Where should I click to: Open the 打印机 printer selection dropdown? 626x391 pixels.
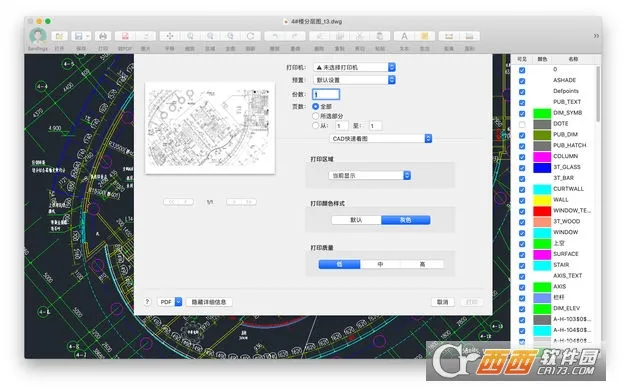[355, 67]
